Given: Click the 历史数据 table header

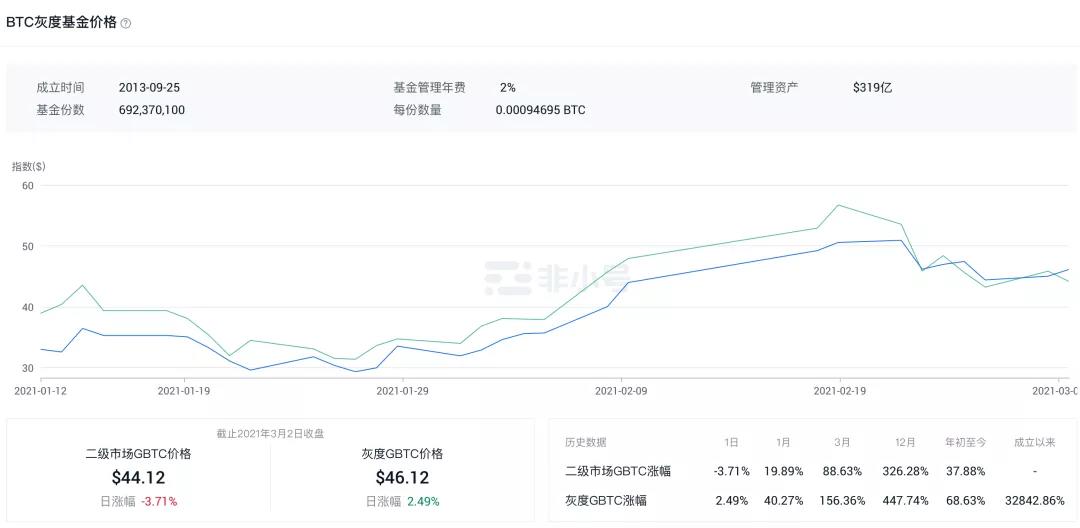Looking at the screenshot, I should click(585, 443).
